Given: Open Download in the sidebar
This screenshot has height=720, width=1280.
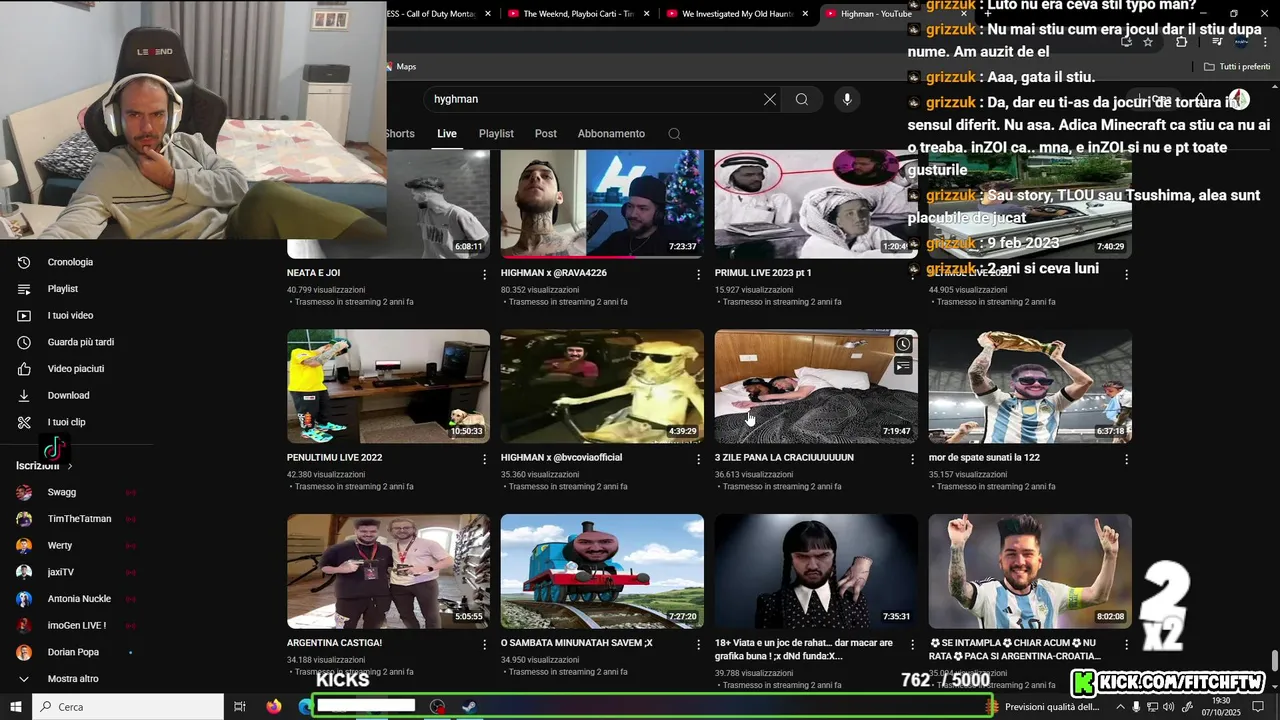Looking at the screenshot, I should coord(68,396).
